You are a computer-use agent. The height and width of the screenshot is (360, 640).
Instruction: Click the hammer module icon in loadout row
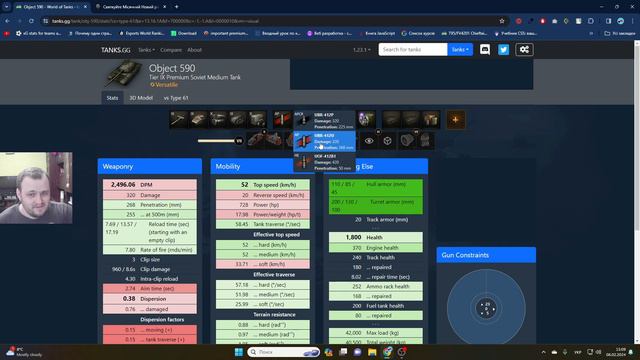coord(179,120)
